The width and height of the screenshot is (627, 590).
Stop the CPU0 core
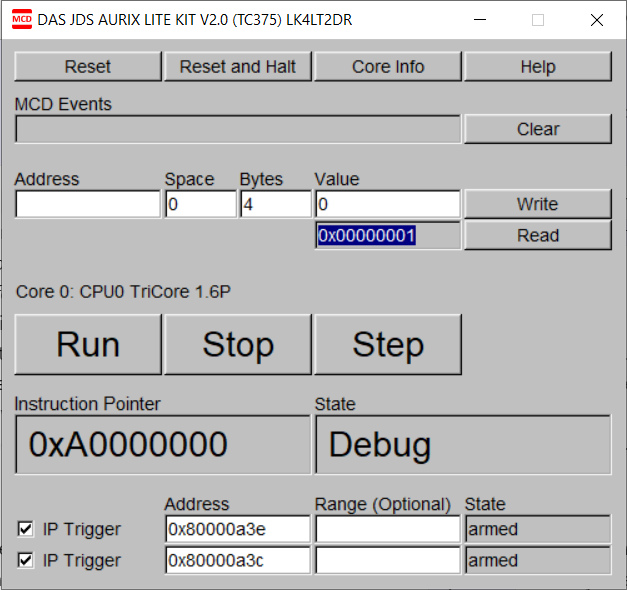tap(238, 344)
